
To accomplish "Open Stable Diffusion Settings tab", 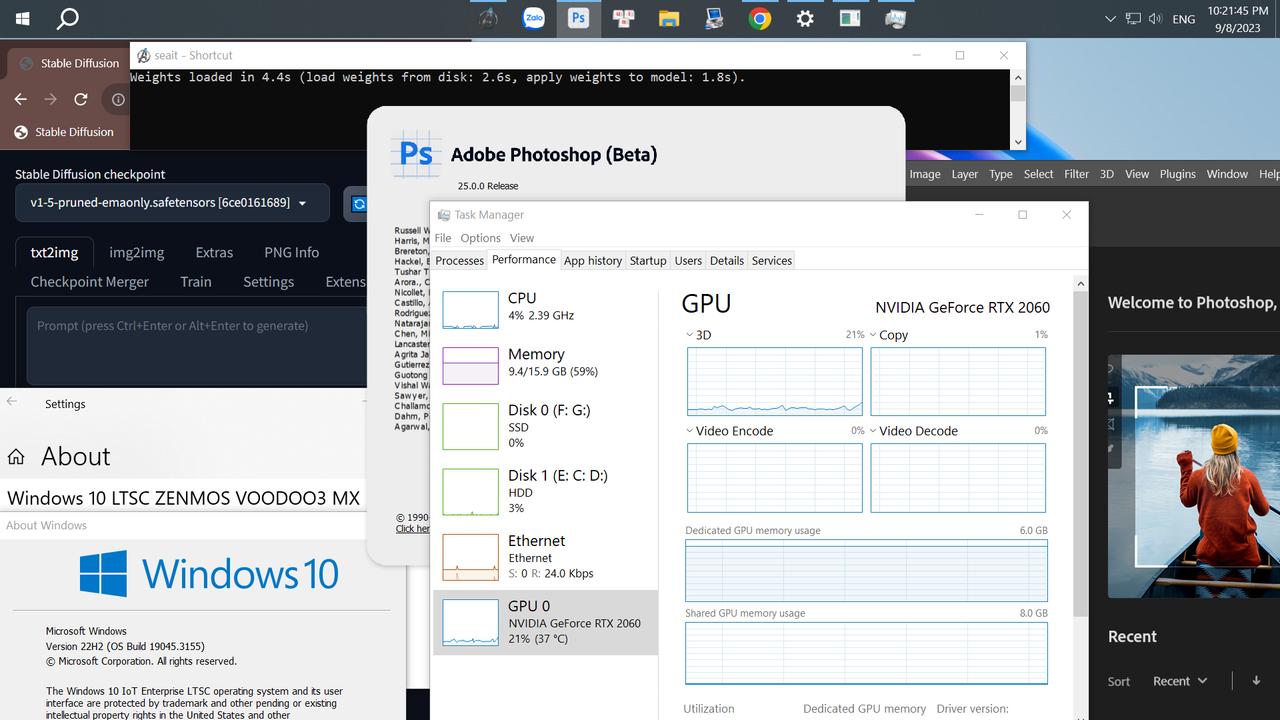I will click(x=269, y=282).
